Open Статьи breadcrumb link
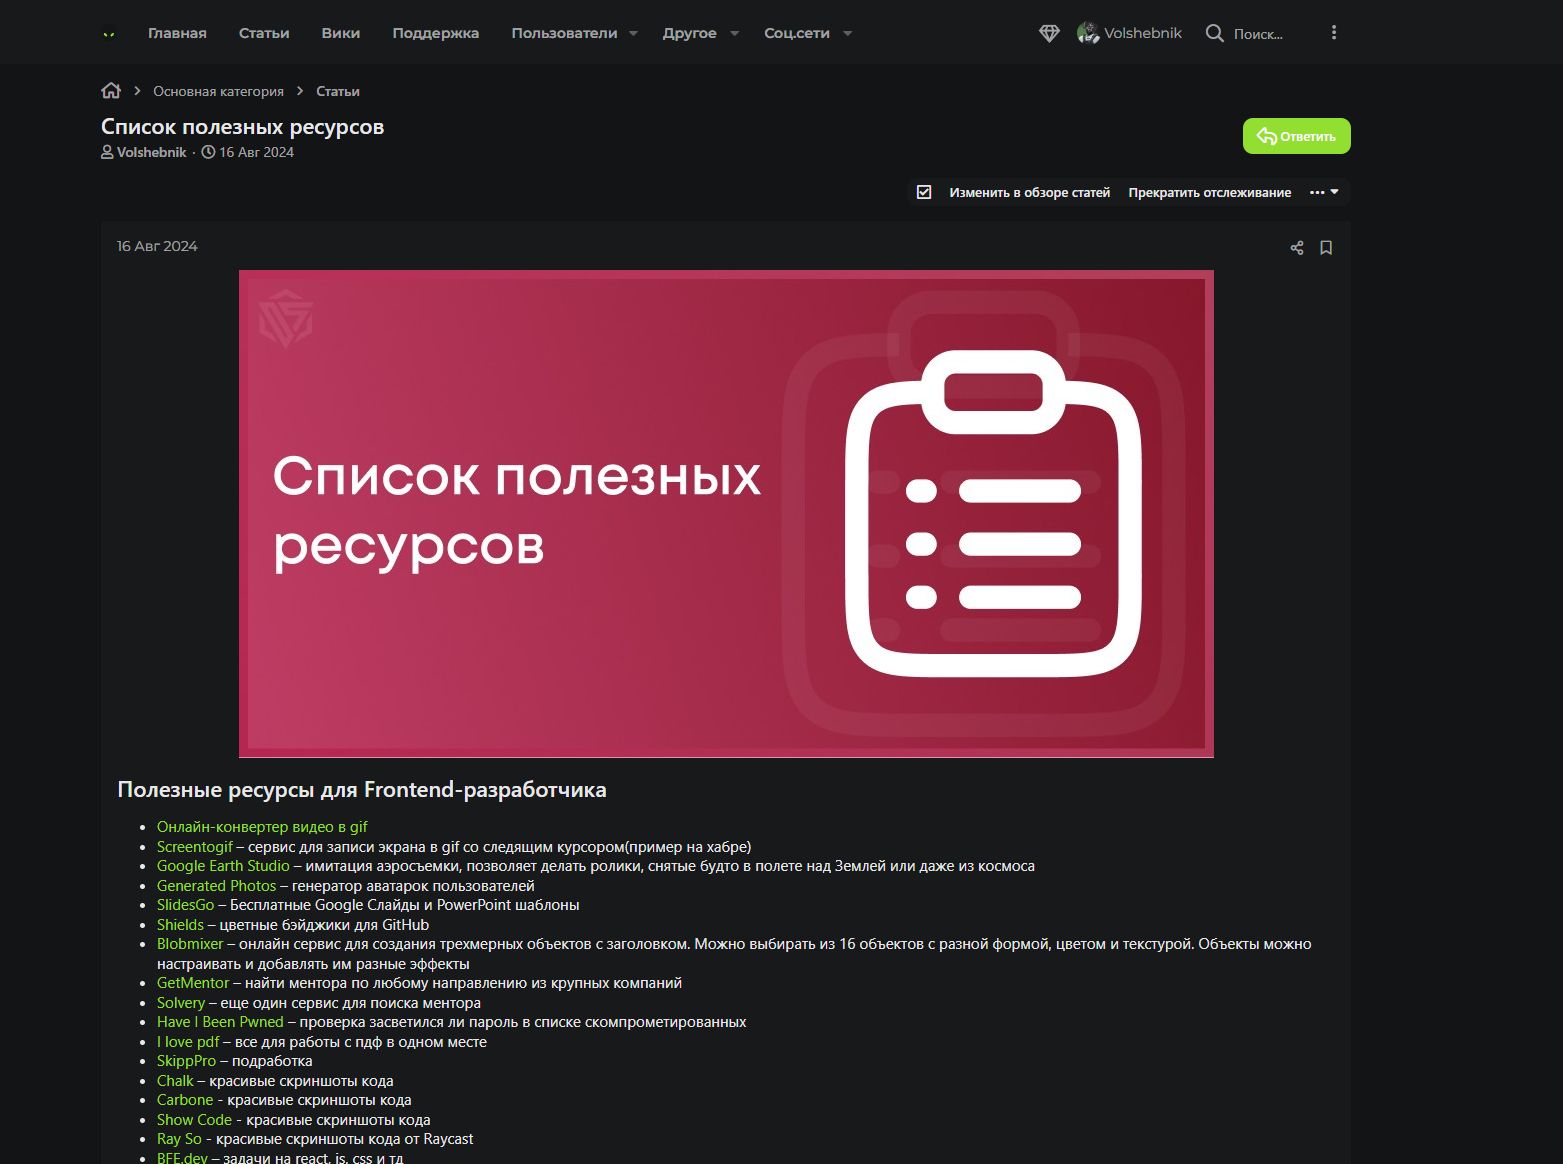 [337, 91]
